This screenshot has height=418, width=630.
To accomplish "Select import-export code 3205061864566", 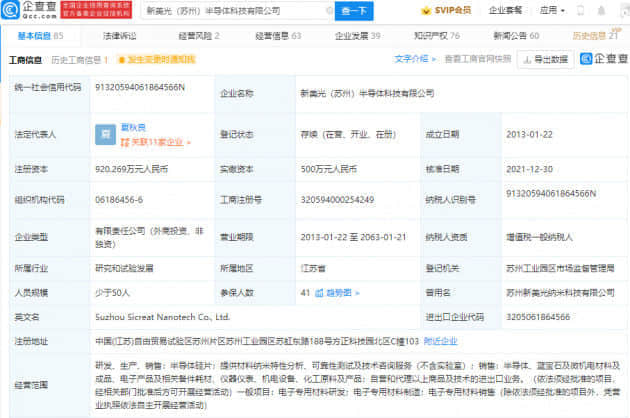I will tap(538, 317).
